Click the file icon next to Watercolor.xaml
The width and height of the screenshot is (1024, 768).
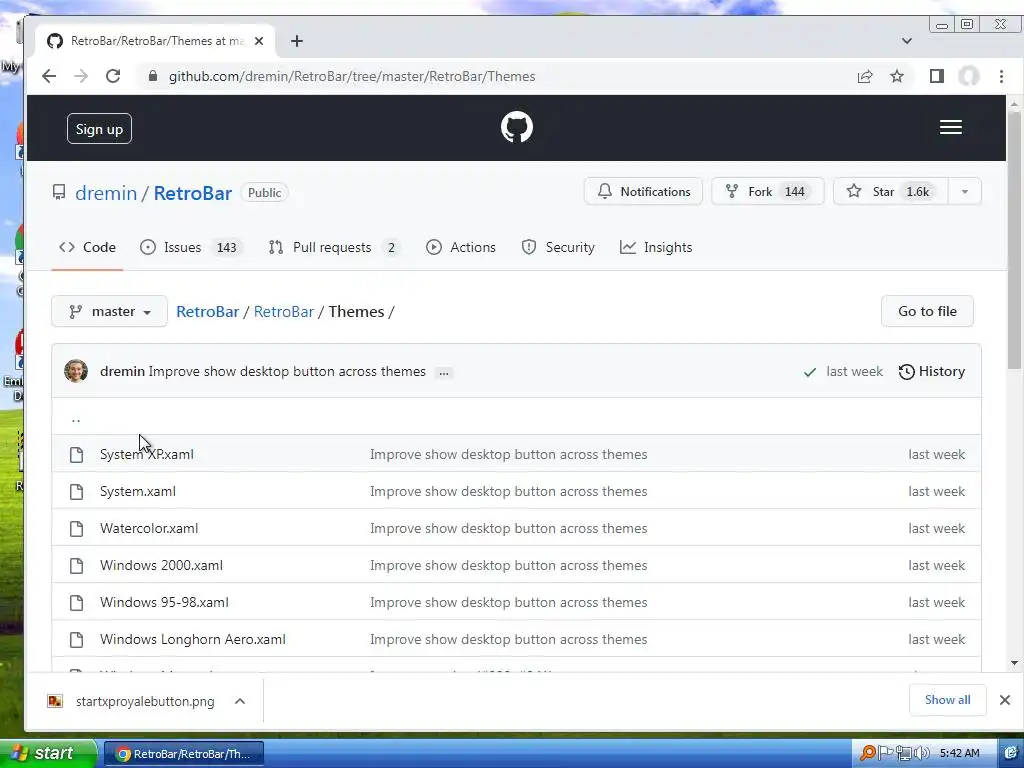[x=76, y=528]
